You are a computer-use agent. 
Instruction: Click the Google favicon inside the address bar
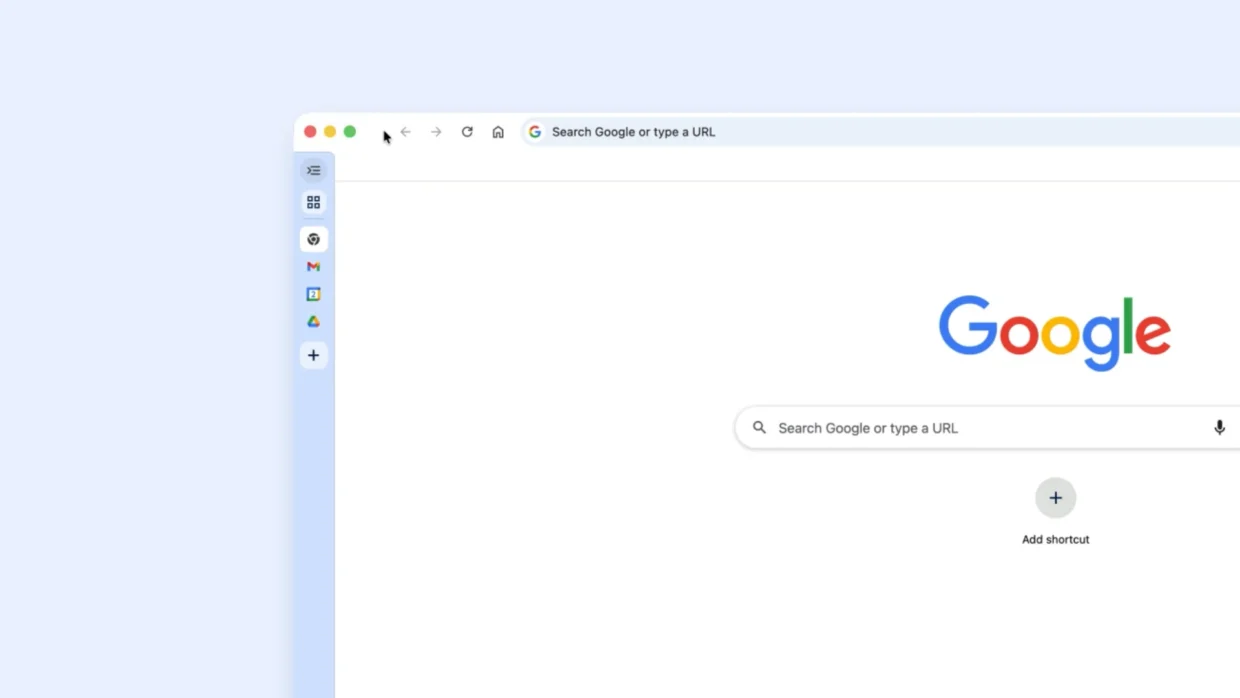pyautogui.click(x=535, y=131)
